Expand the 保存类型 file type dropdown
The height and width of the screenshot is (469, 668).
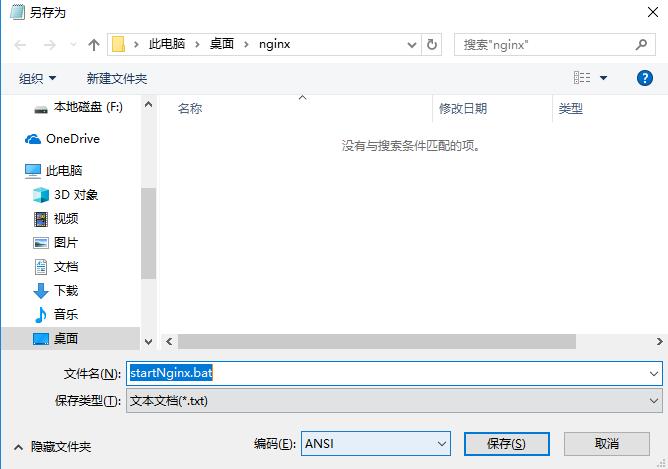point(394,401)
